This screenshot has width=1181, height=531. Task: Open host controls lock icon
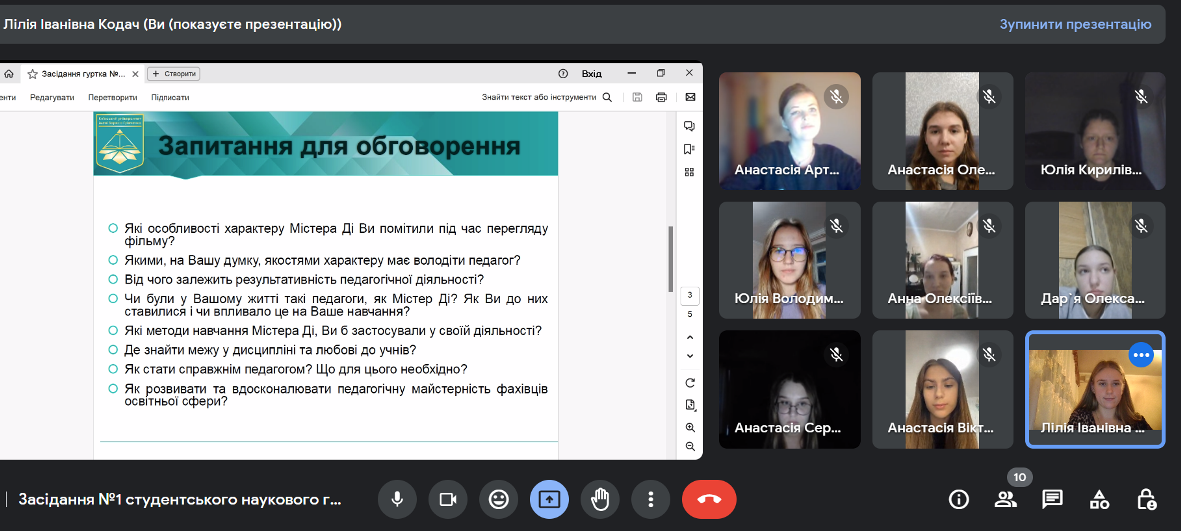tap(1146, 499)
